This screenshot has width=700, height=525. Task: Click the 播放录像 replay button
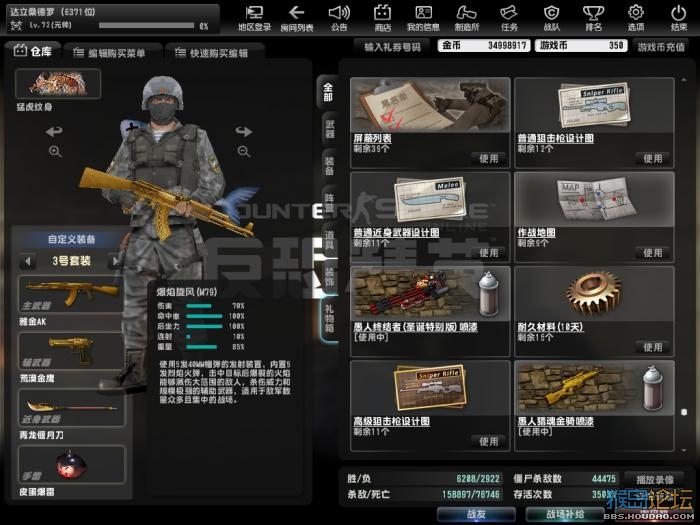(654, 479)
